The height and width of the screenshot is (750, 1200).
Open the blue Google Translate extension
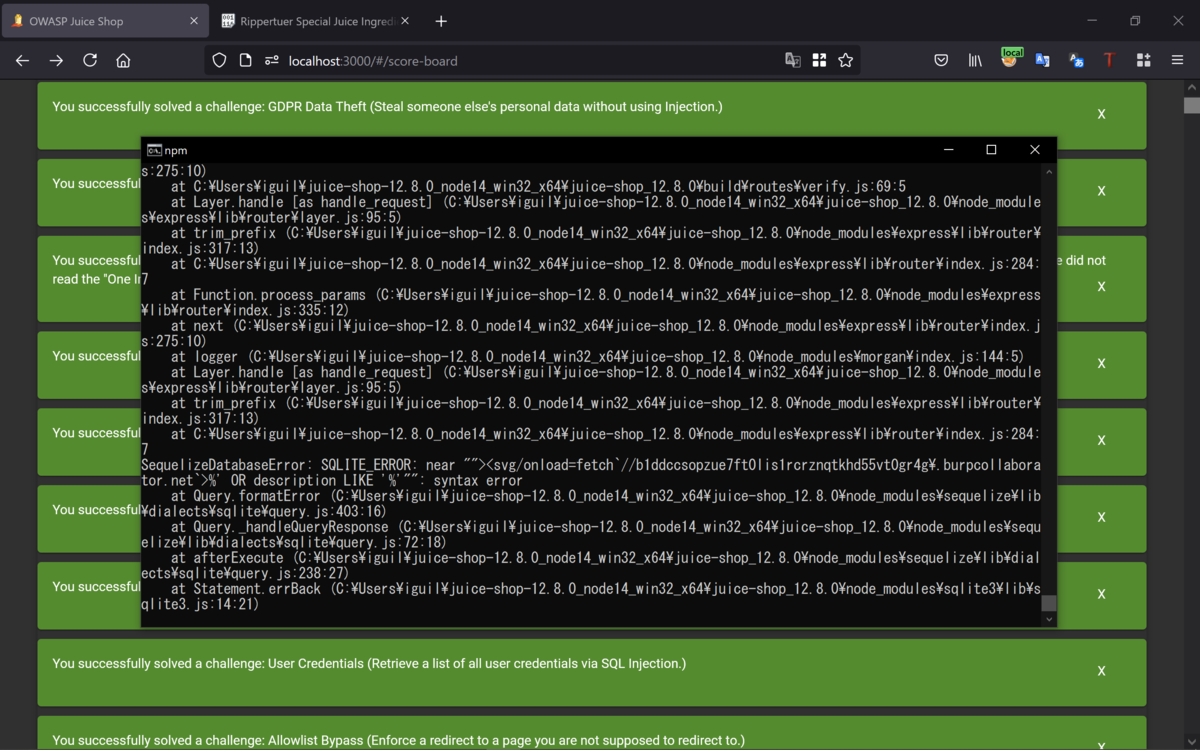pos(1042,60)
